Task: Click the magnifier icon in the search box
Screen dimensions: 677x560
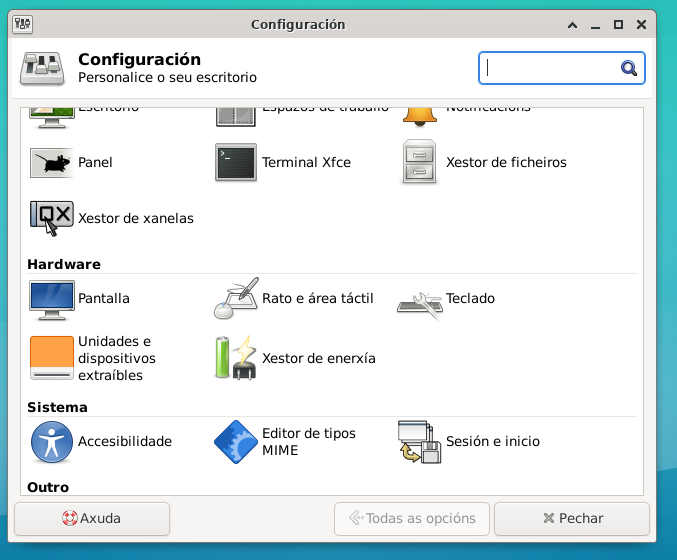Action: [x=629, y=68]
